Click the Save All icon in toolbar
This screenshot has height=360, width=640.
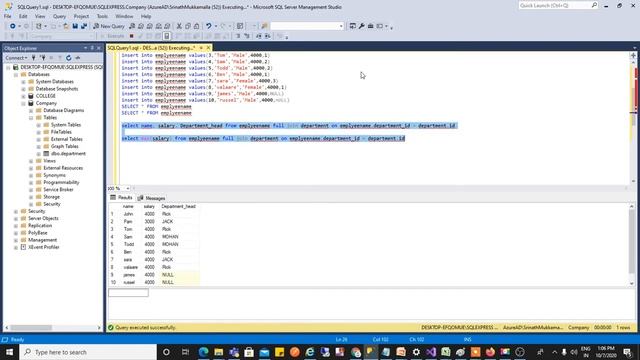click(x=84, y=26)
